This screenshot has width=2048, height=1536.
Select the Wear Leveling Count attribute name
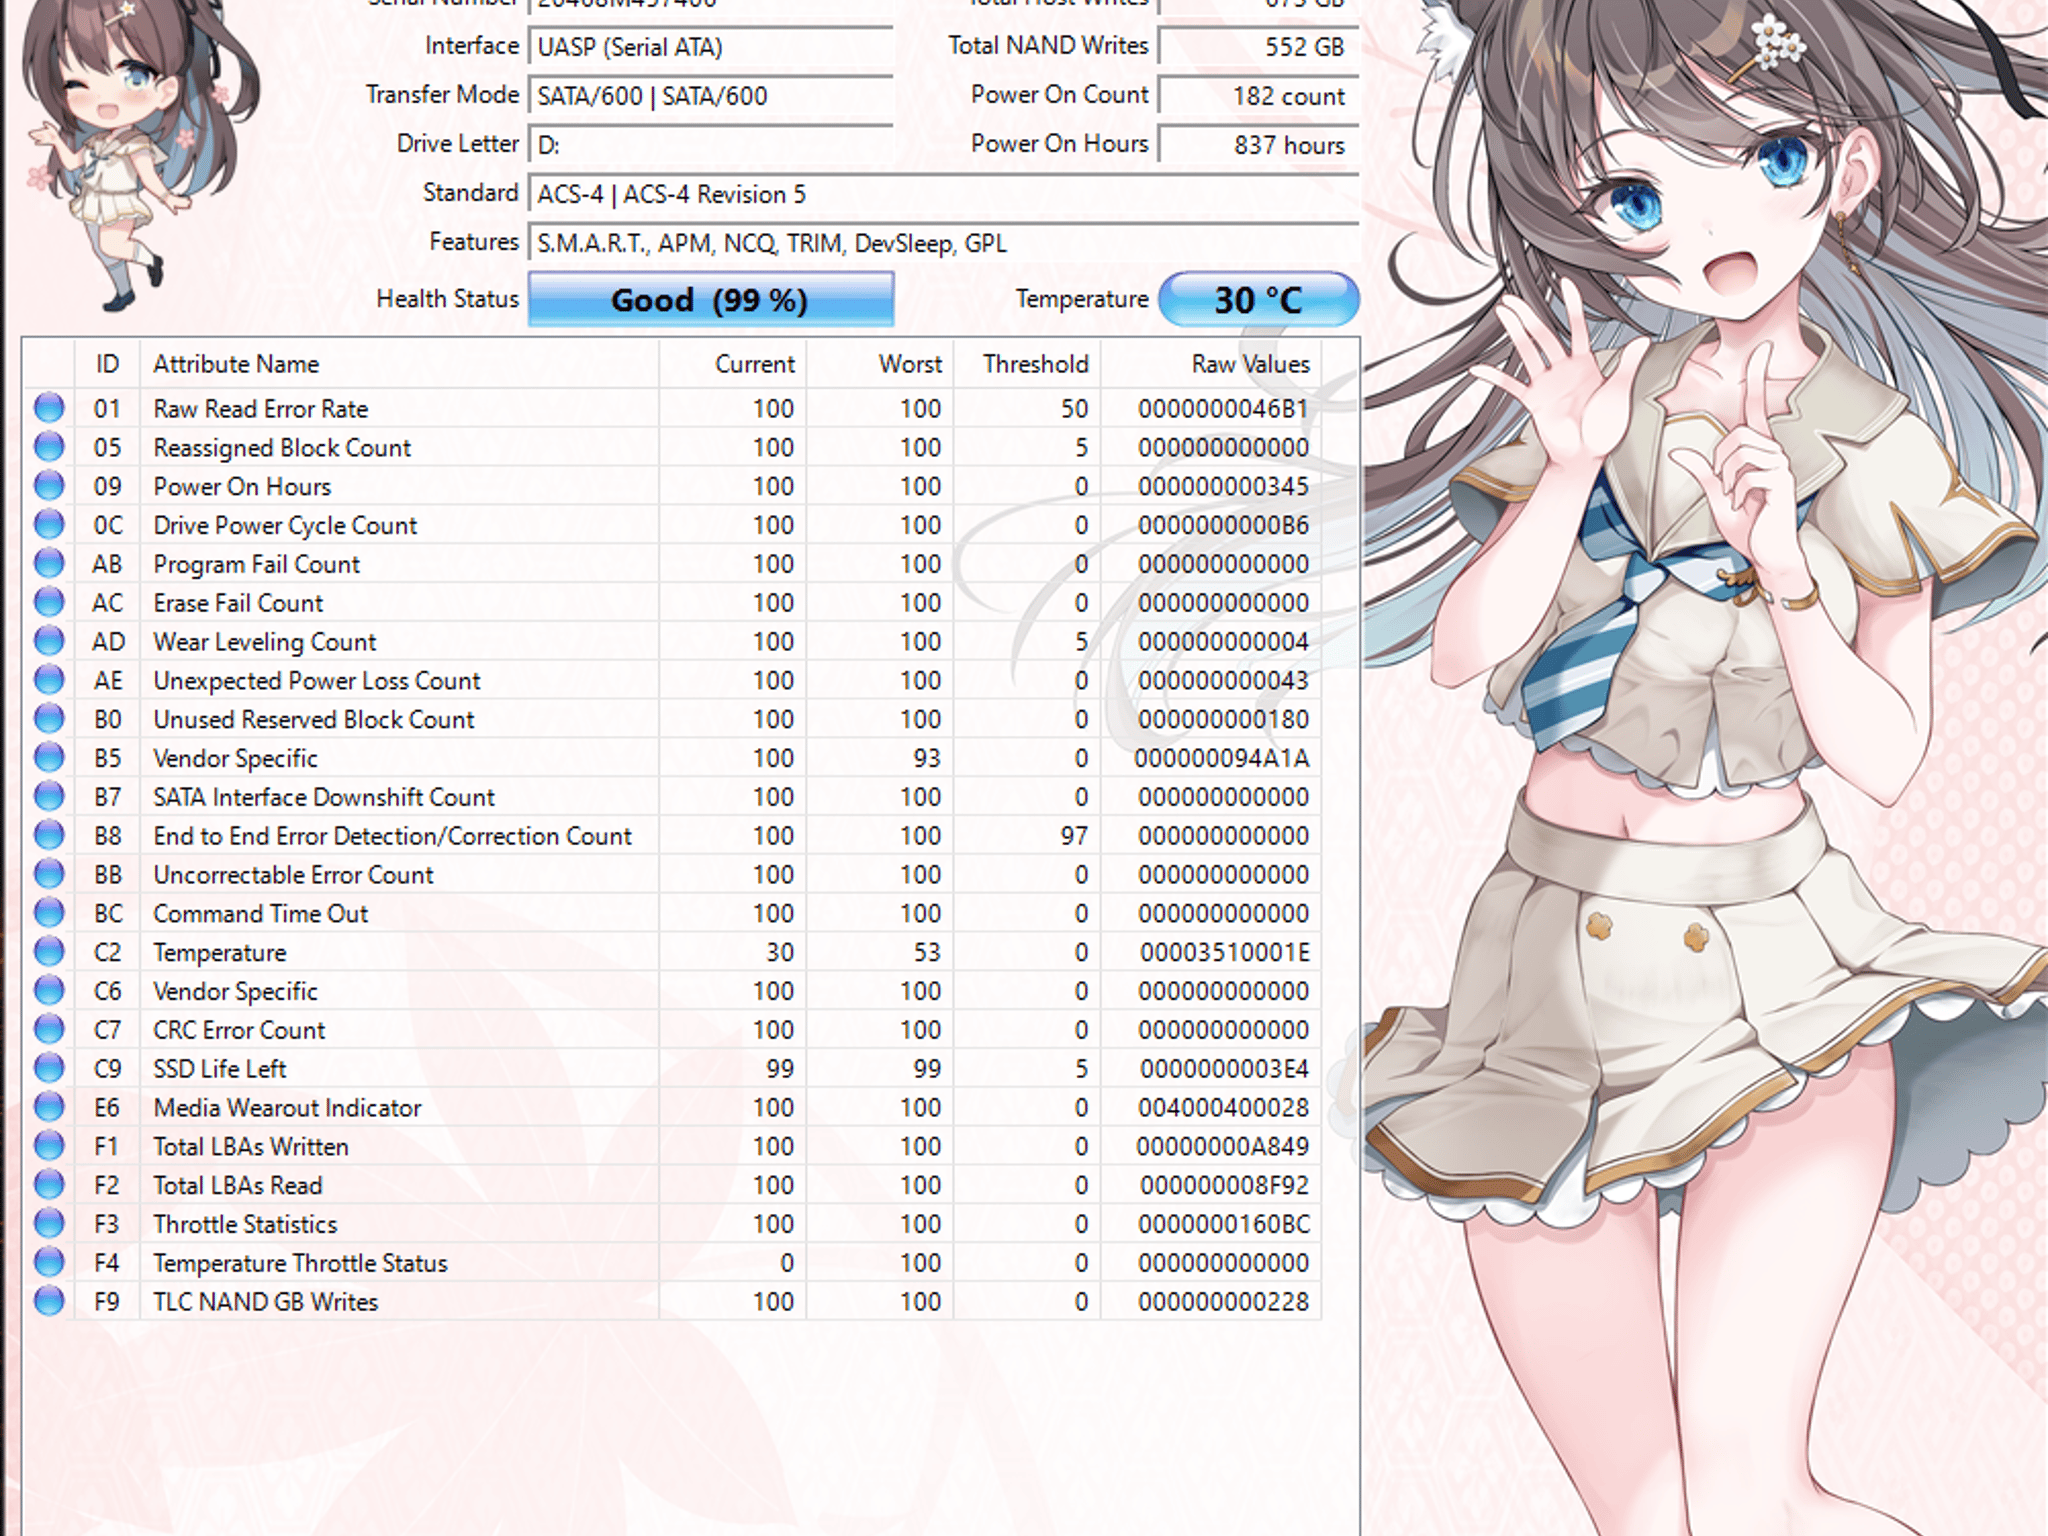(x=265, y=641)
